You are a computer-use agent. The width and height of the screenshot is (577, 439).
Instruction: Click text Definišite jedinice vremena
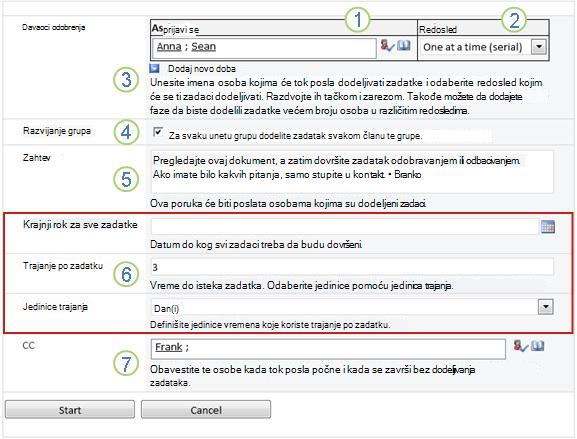[x=270, y=325]
